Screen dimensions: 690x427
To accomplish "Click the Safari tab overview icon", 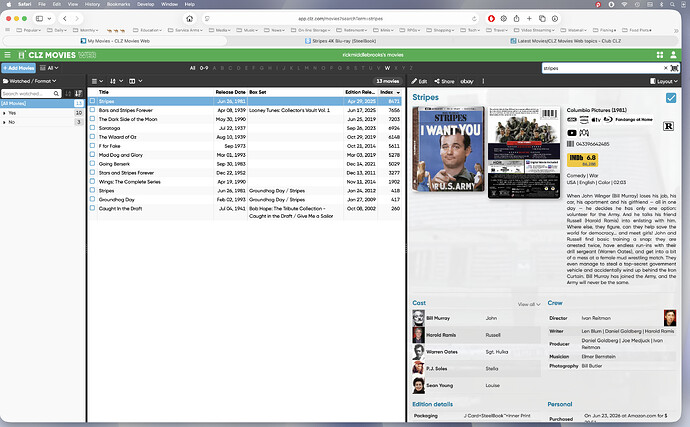I will (x=542, y=18).
